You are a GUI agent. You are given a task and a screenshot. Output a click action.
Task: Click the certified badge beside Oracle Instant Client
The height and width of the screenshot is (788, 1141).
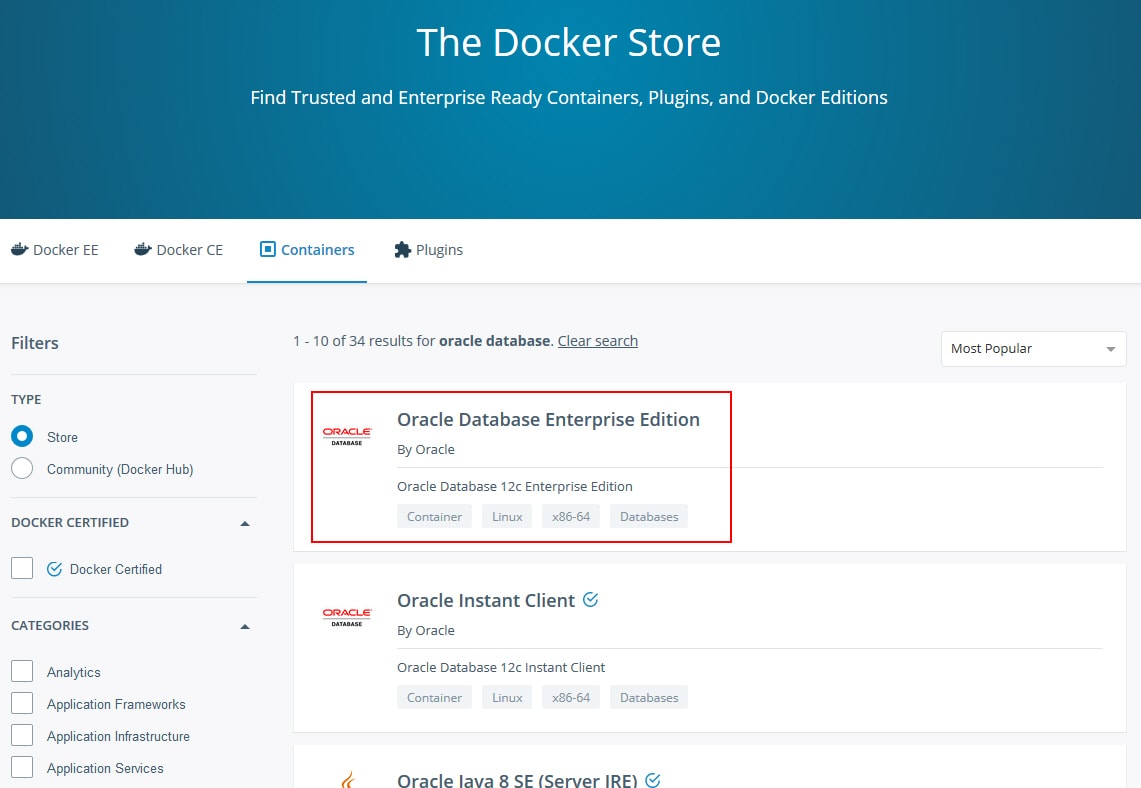click(x=590, y=599)
